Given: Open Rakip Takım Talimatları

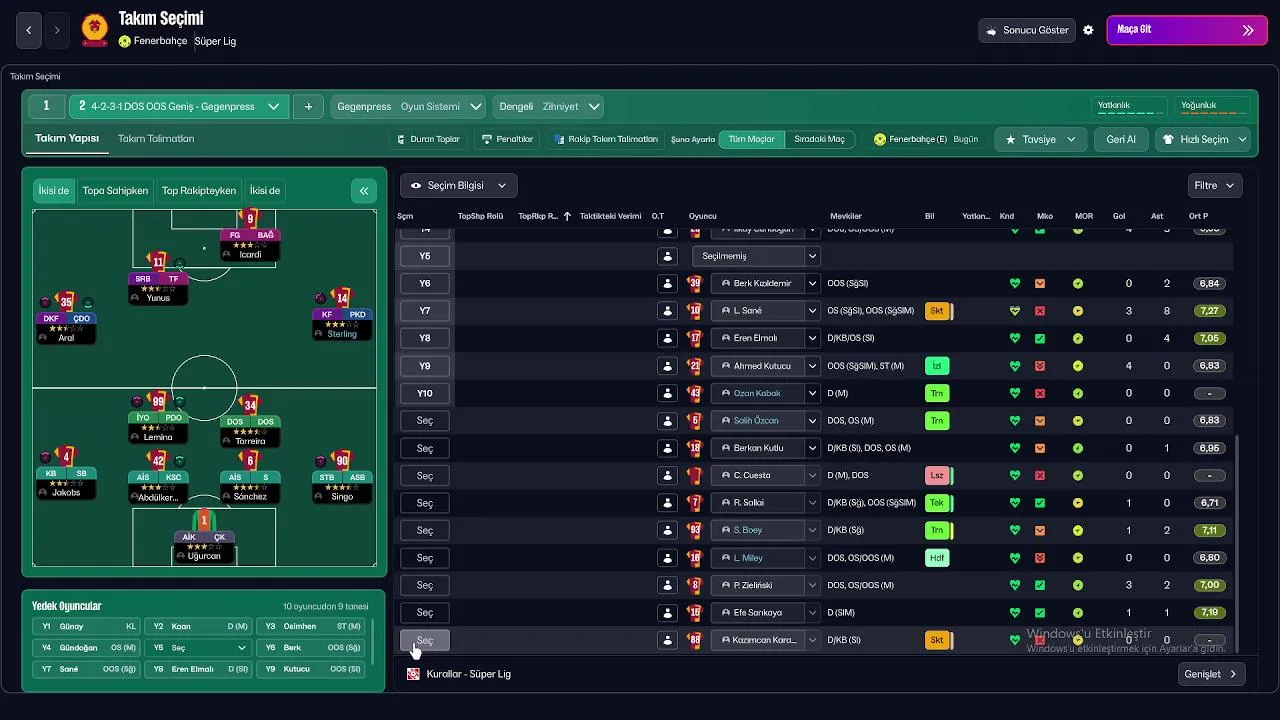Looking at the screenshot, I should (x=605, y=139).
